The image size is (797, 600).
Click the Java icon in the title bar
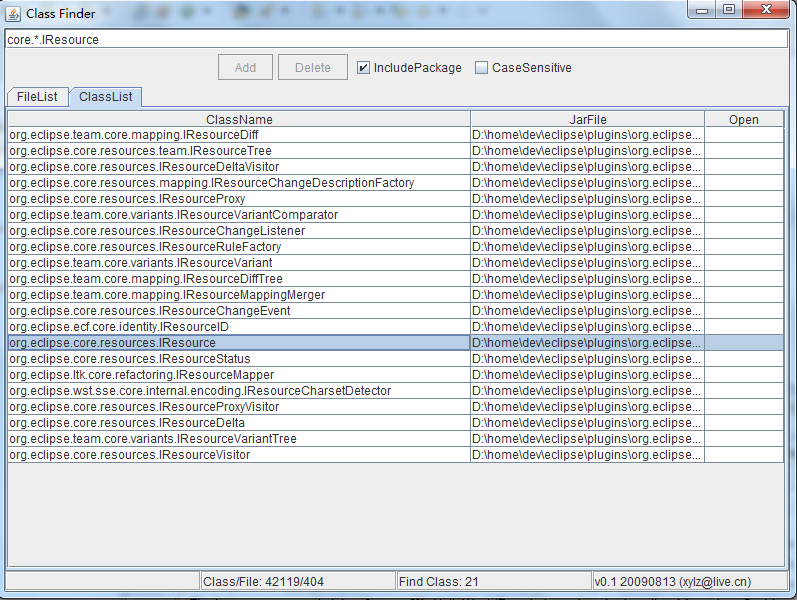13,14
